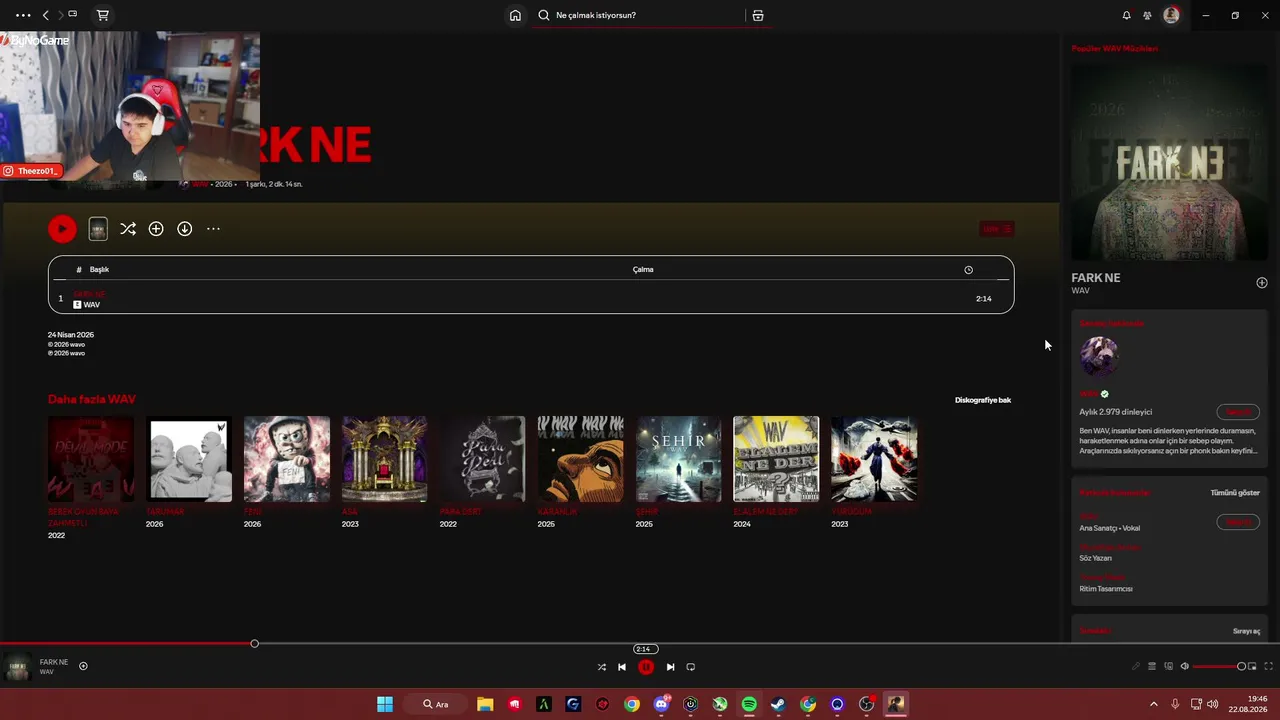Open the Browse icon beside search
Image resolution: width=1280 pixels, height=720 pixels.
758,15
